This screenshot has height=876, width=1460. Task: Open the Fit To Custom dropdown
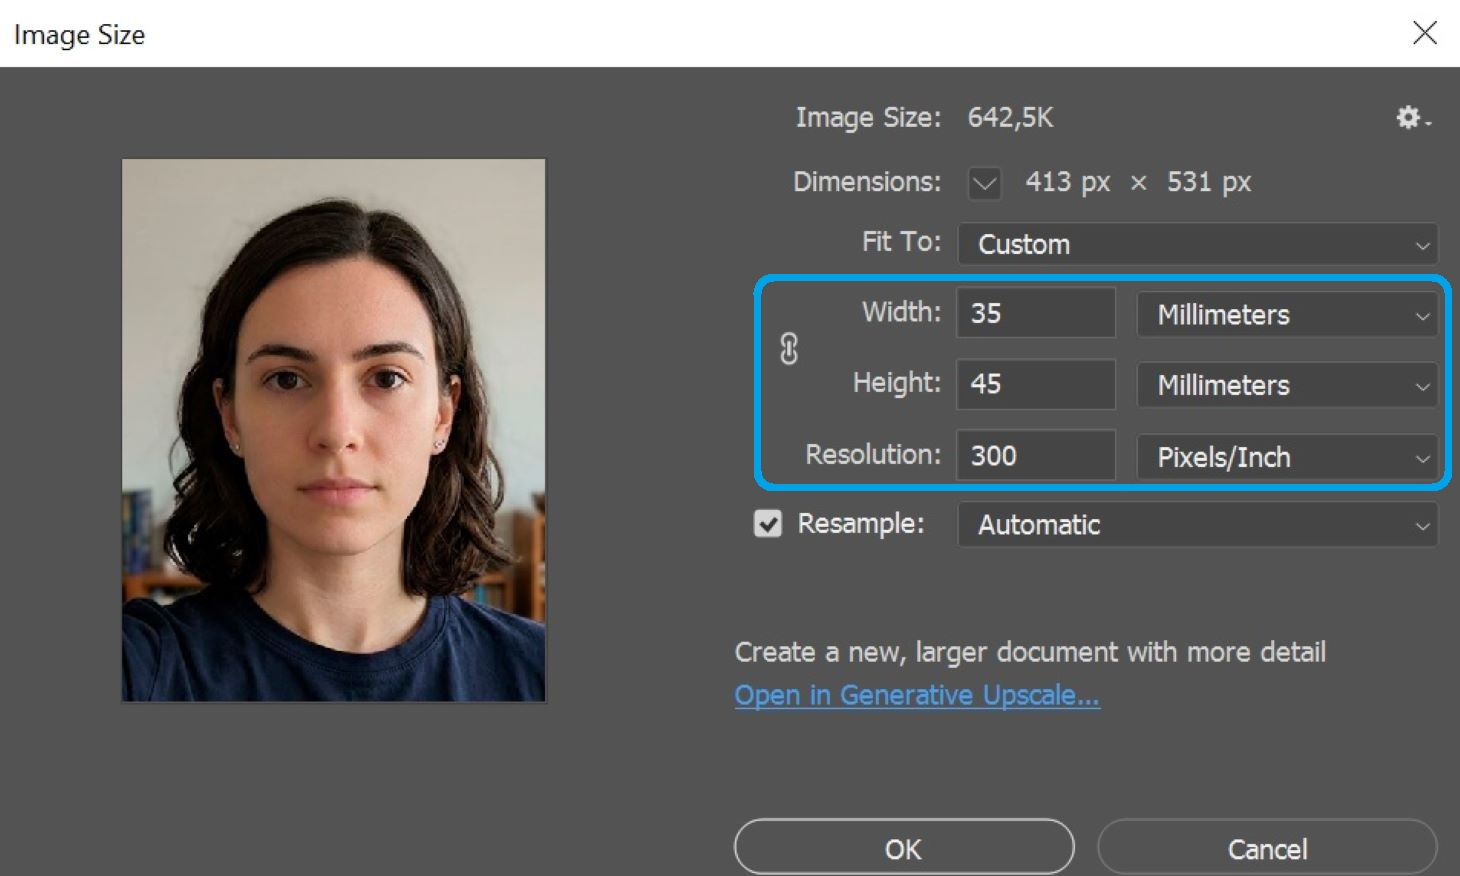pos(1196,245)
